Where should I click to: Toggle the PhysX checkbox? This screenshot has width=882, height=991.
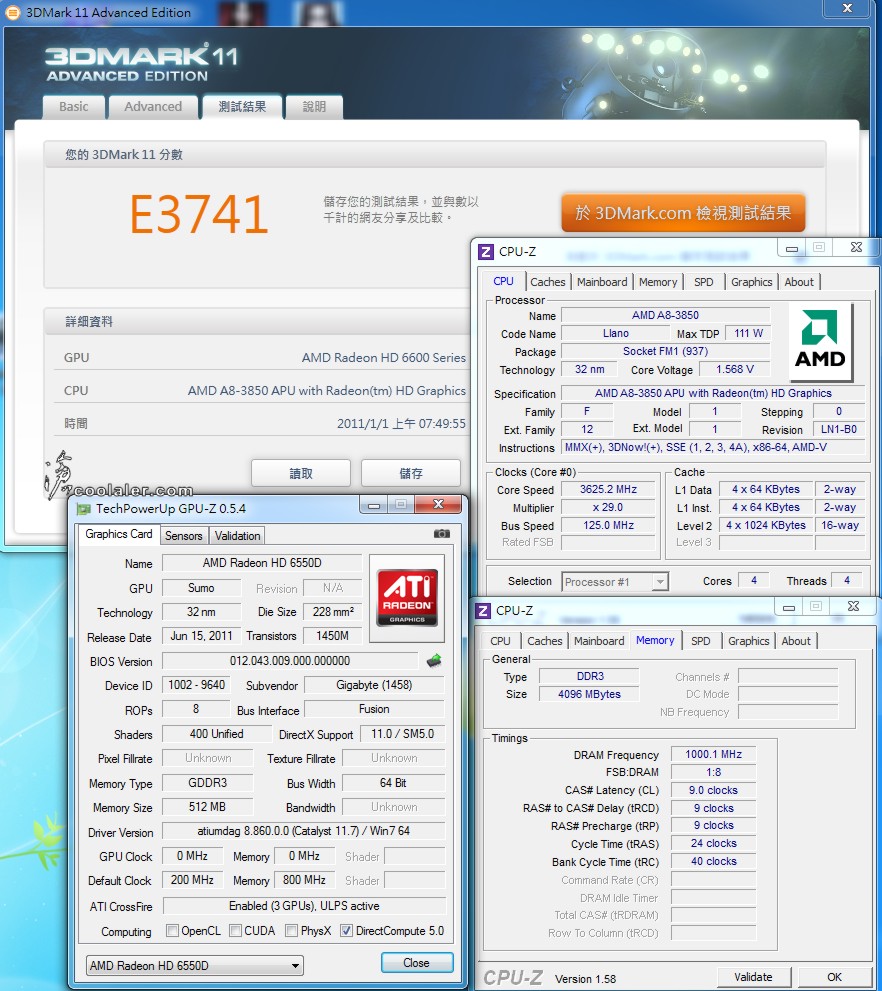291,930
